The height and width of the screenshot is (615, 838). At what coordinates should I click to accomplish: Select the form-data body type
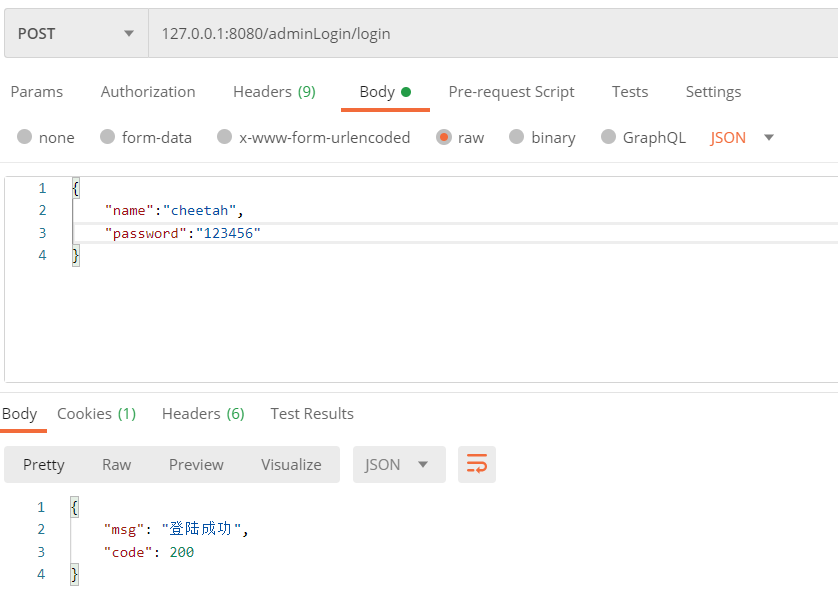(145, 137)
